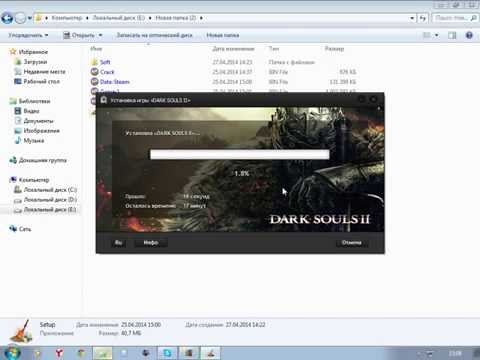Image resolution: width=480 pixels, height=360 pixels.
Task: Focus the Explorer search box
Action: [x=455, y=18]
